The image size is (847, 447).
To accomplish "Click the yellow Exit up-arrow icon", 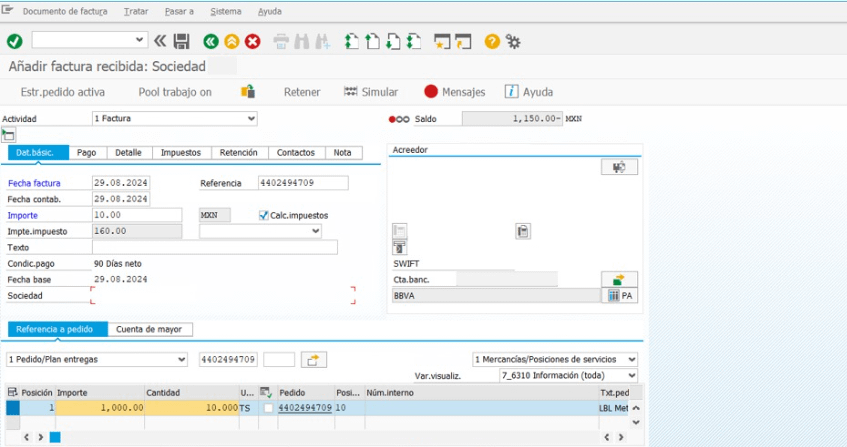I will click(x=231, y=41).
